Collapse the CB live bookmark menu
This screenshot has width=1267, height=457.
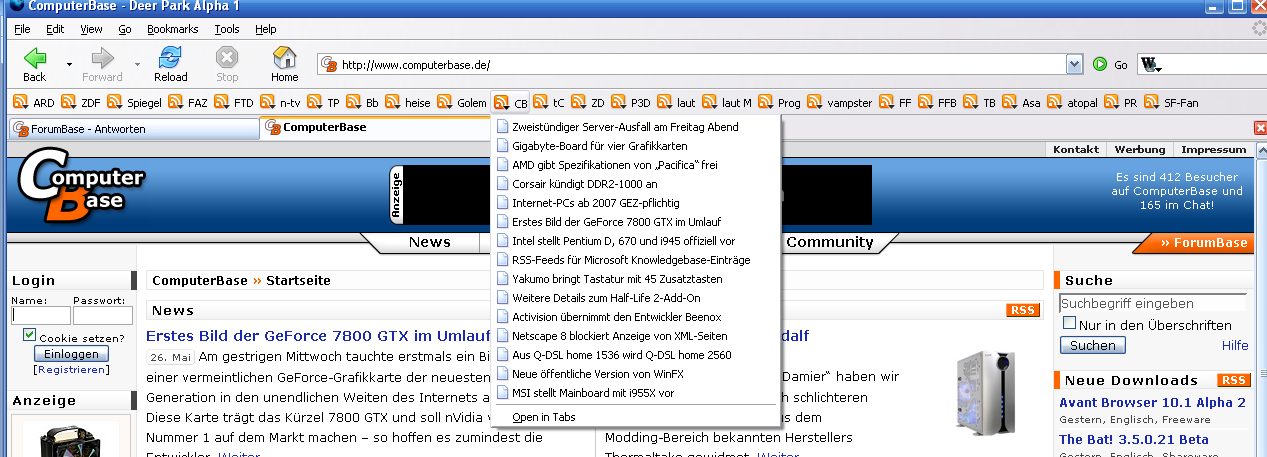point(511,102)
